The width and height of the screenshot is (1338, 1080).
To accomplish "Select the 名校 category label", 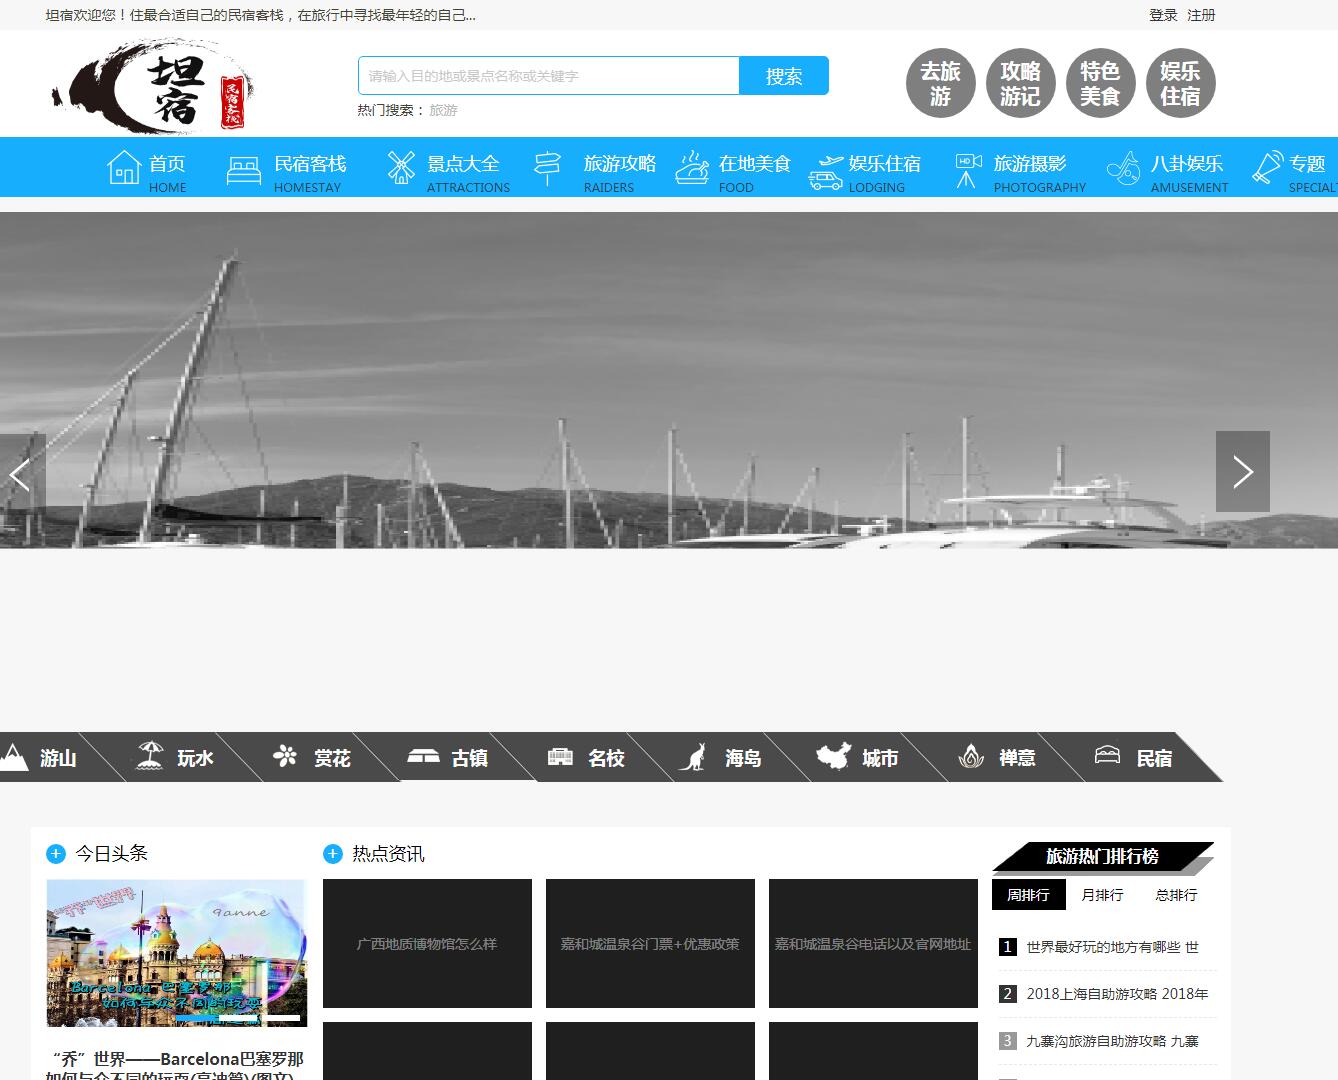I will [x=606, y=758].
